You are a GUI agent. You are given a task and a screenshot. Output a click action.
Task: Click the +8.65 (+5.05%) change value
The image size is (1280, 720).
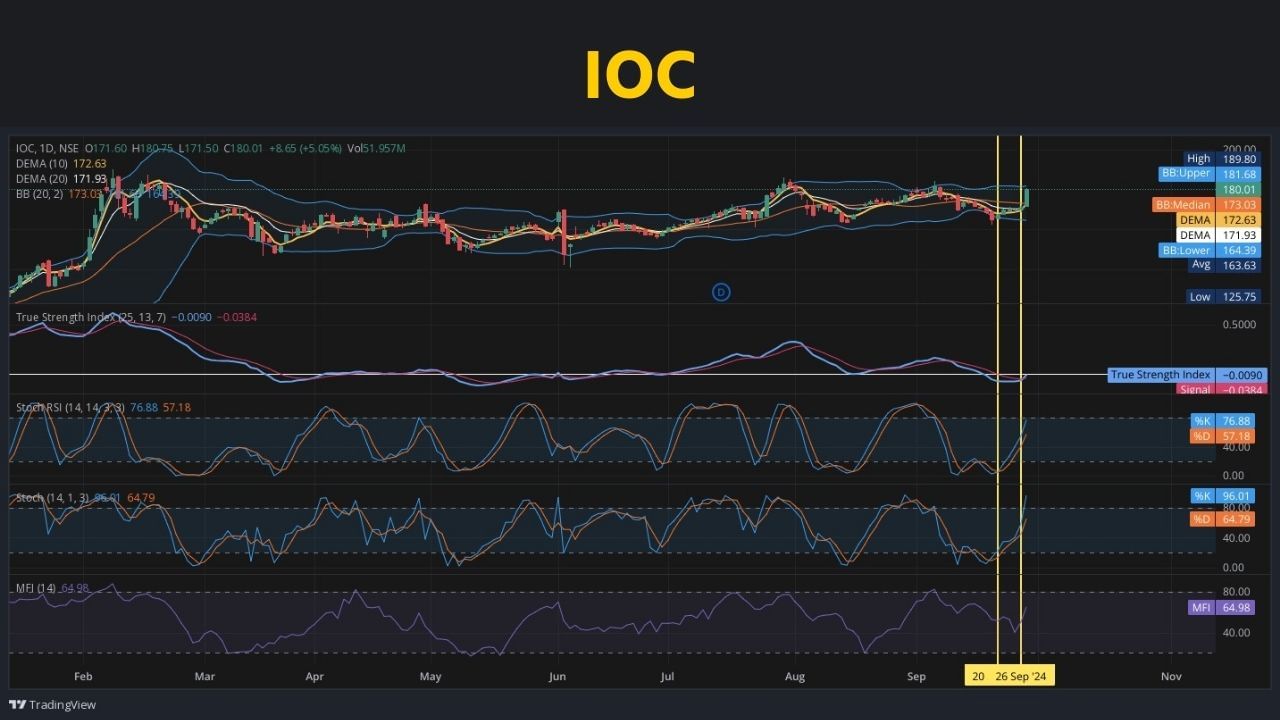[304, 148]
